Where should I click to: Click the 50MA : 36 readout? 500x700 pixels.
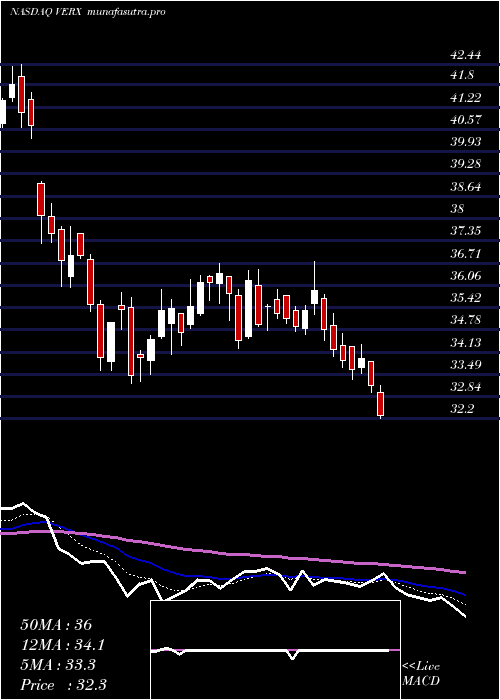tap(56, 625)
